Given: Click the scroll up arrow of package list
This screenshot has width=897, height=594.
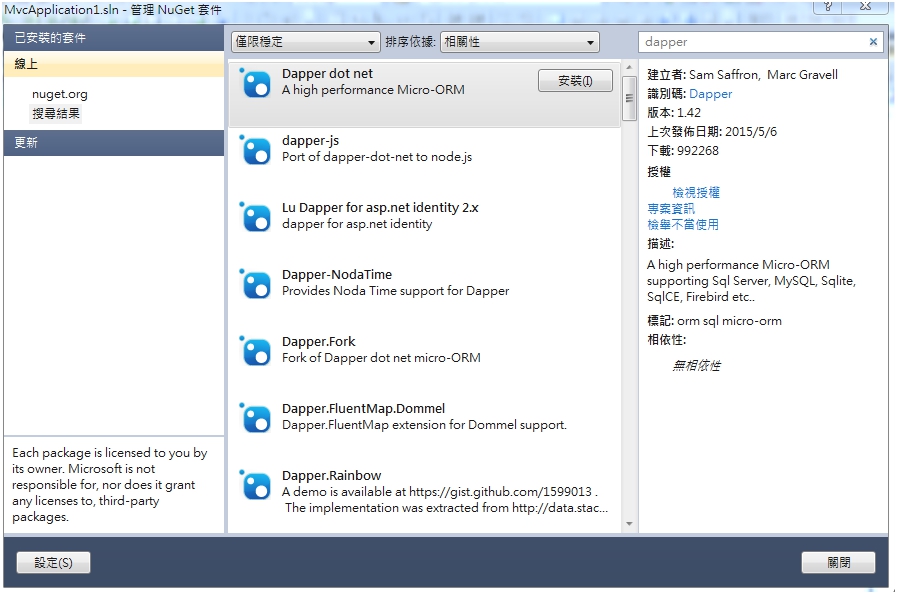Looking at the screenshot, I should point(629,68).
